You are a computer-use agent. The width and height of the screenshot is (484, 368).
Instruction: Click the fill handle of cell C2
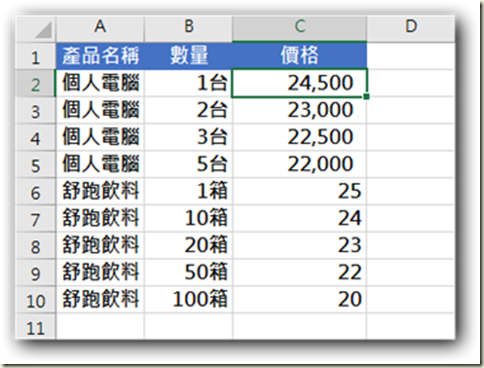[367, 97]
